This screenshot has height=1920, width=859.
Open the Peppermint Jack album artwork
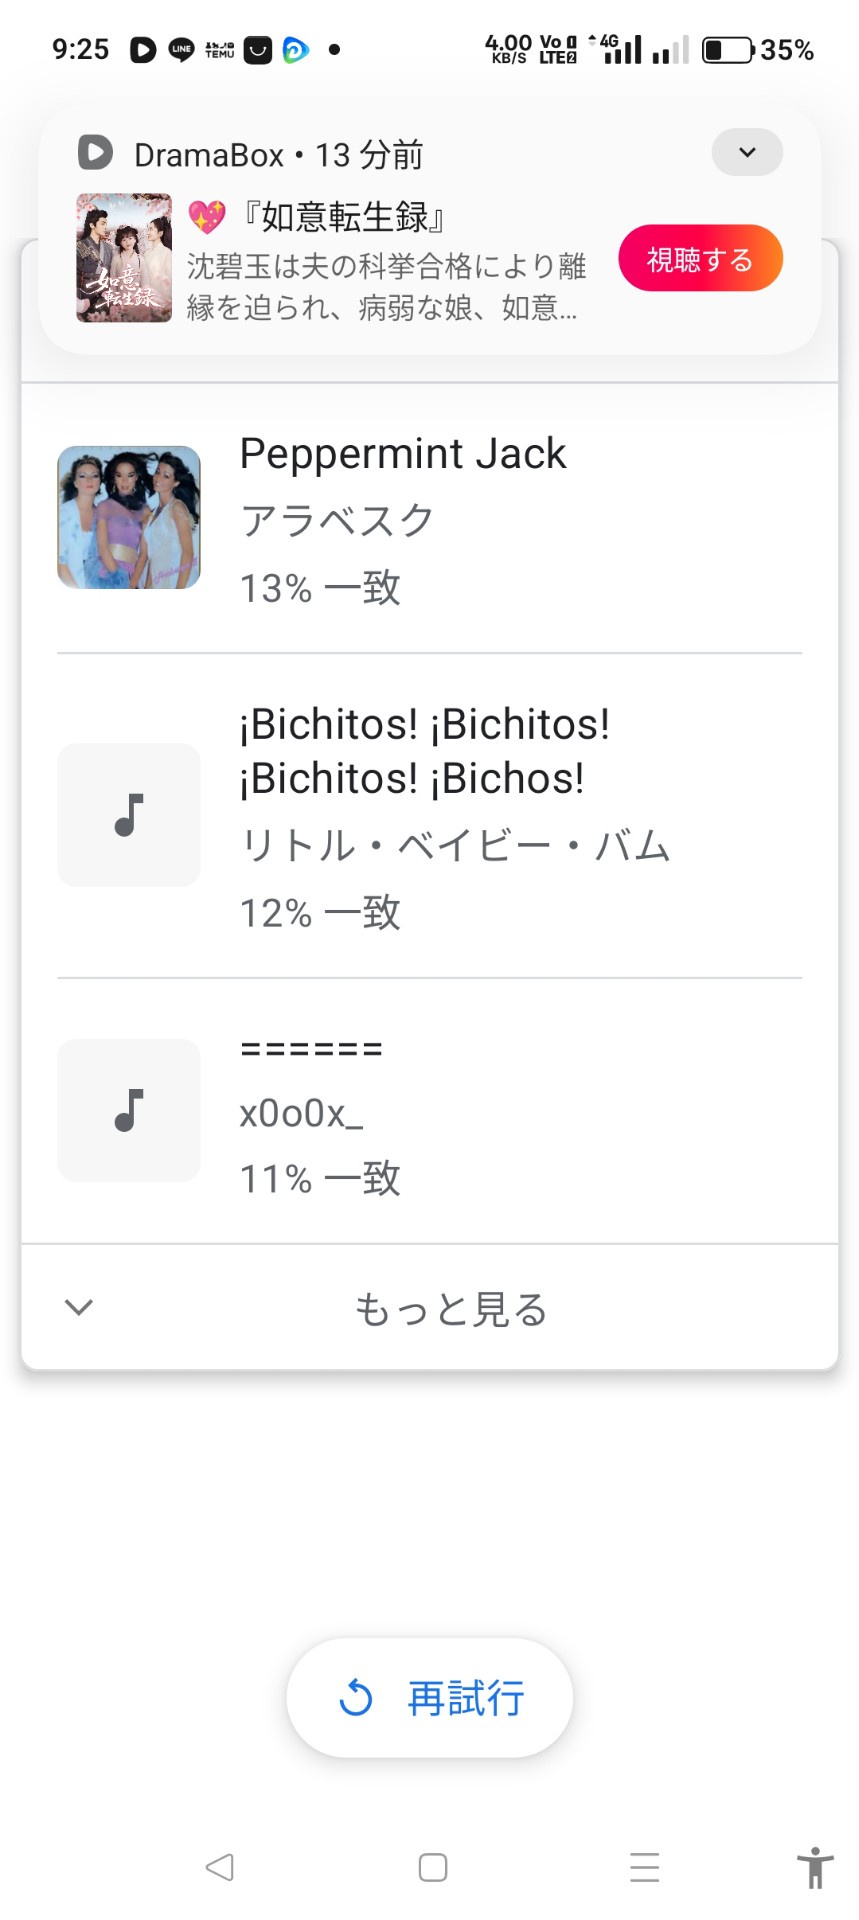(129, 517)
